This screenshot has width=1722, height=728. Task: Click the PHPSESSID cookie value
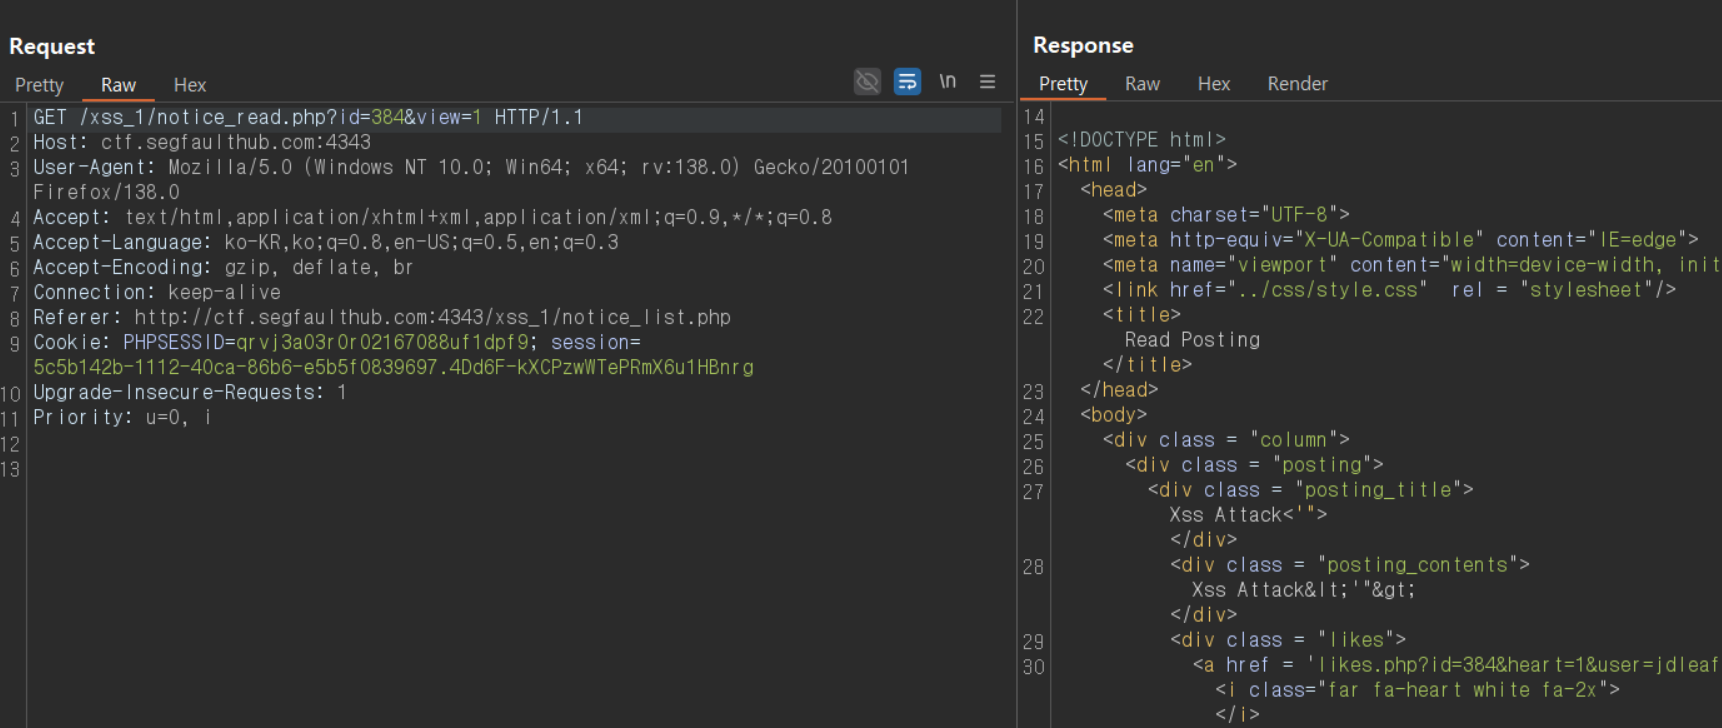(x=382, y=342)
